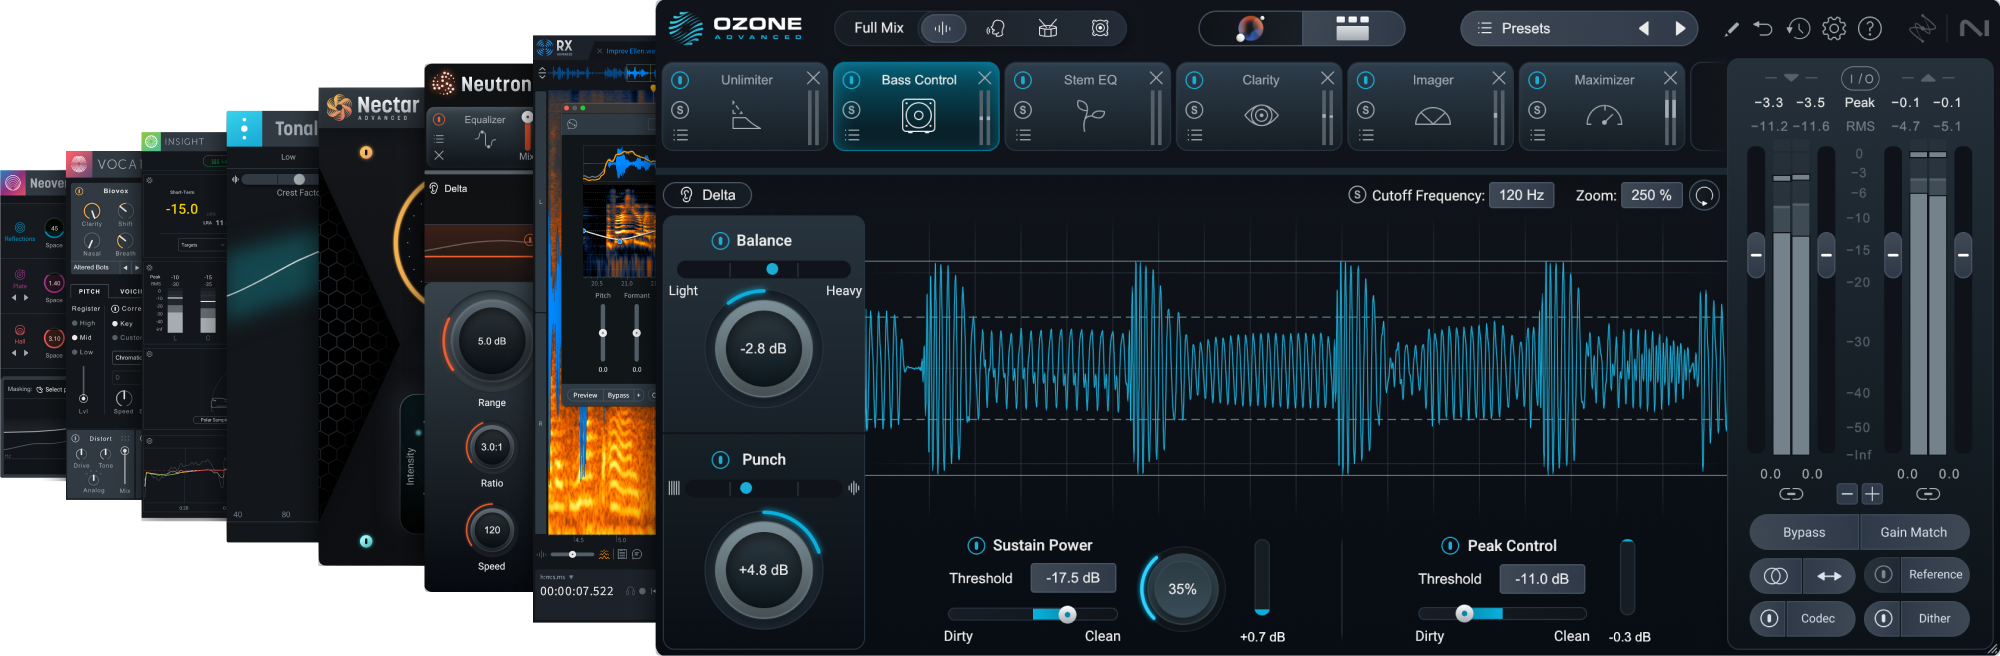Viewport: 2000px width, 656px height.
Task: Disable the Punch section power toggle
Action: click(720, 460)
